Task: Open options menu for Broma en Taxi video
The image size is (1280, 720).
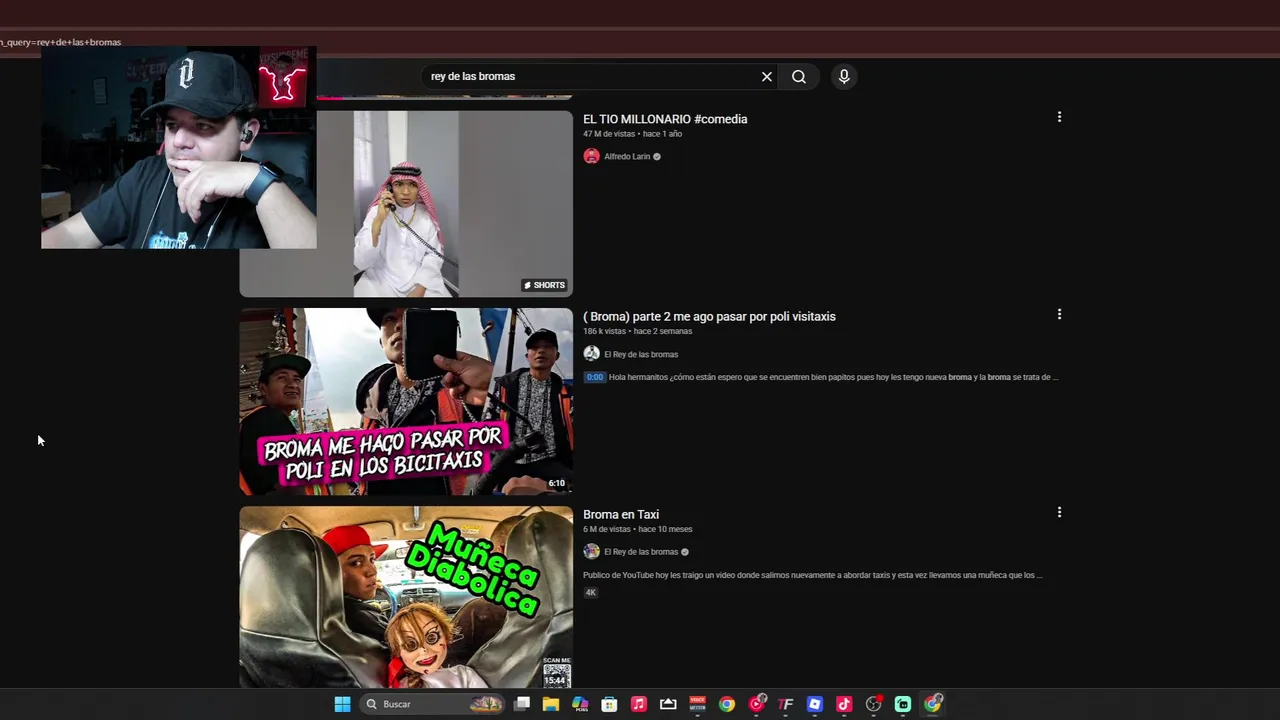Action: [x=1059, y=512]
